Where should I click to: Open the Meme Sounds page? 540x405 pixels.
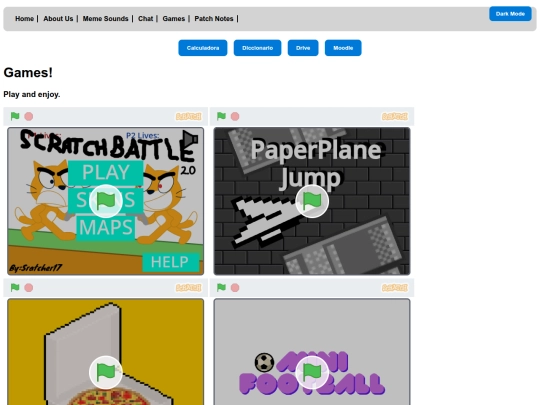click(x=105, y=19)
